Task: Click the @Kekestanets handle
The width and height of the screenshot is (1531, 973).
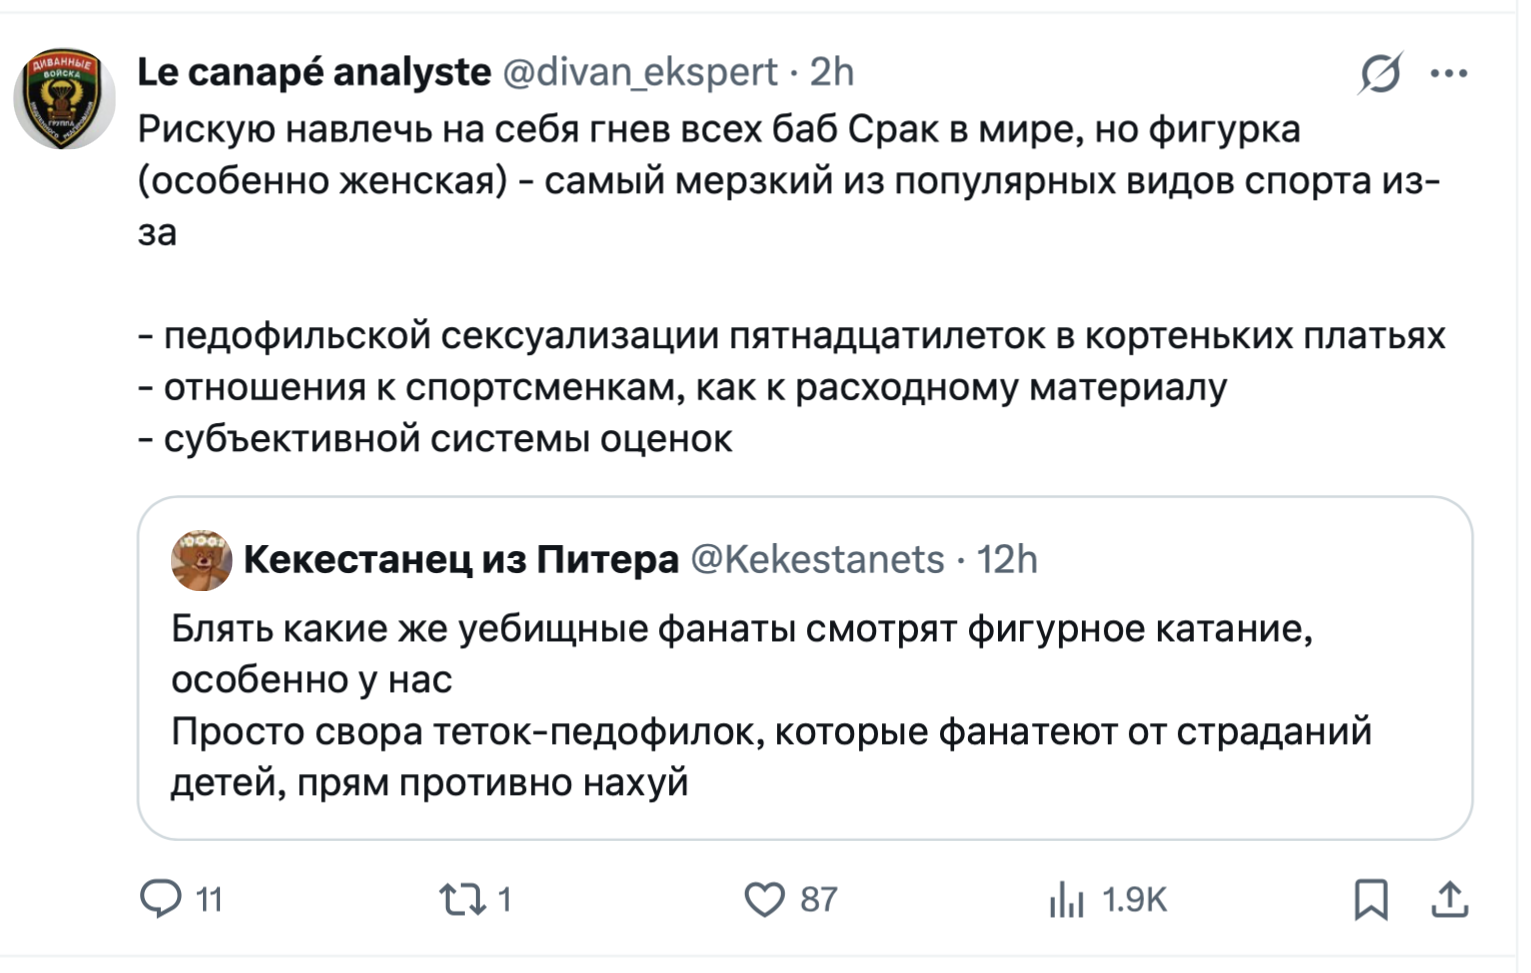Action: [x=817, y=560]
